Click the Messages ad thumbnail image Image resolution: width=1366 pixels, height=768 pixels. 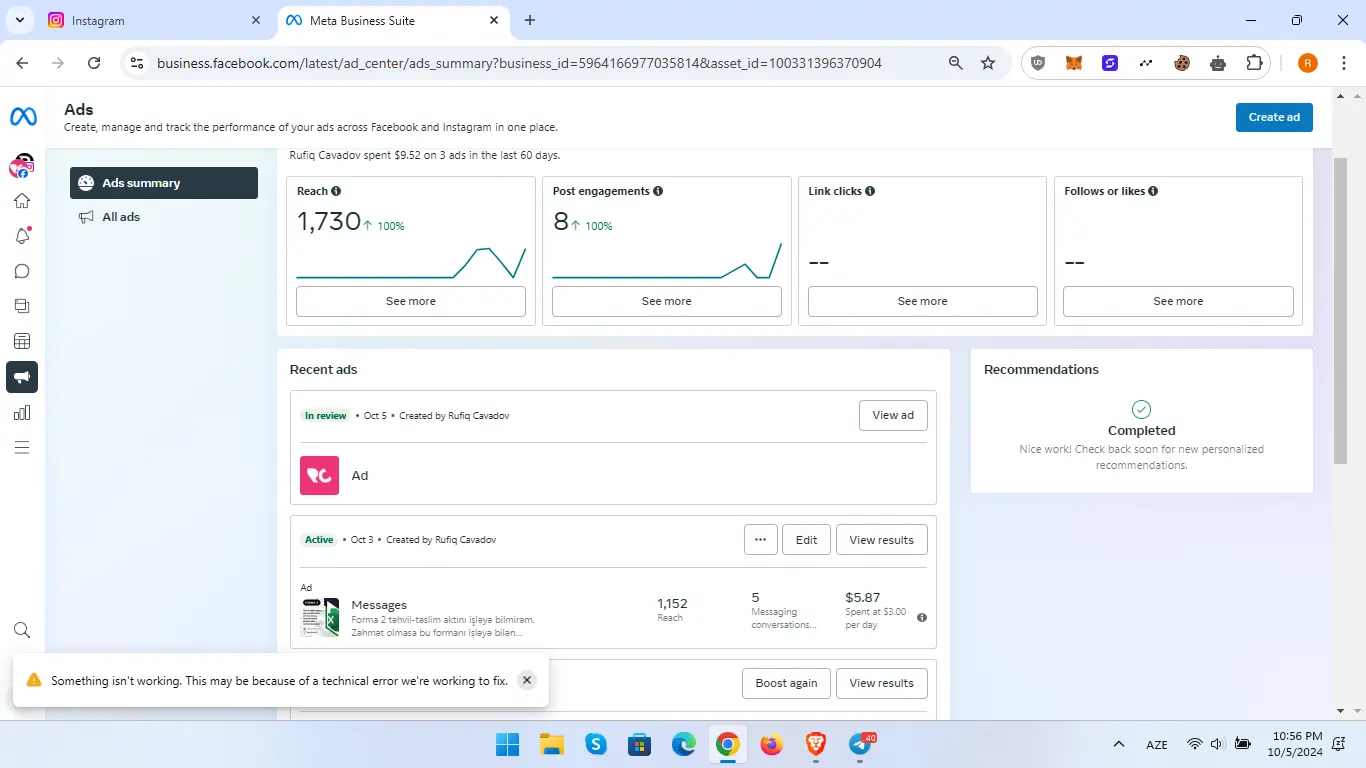click(x=320, y=617)
